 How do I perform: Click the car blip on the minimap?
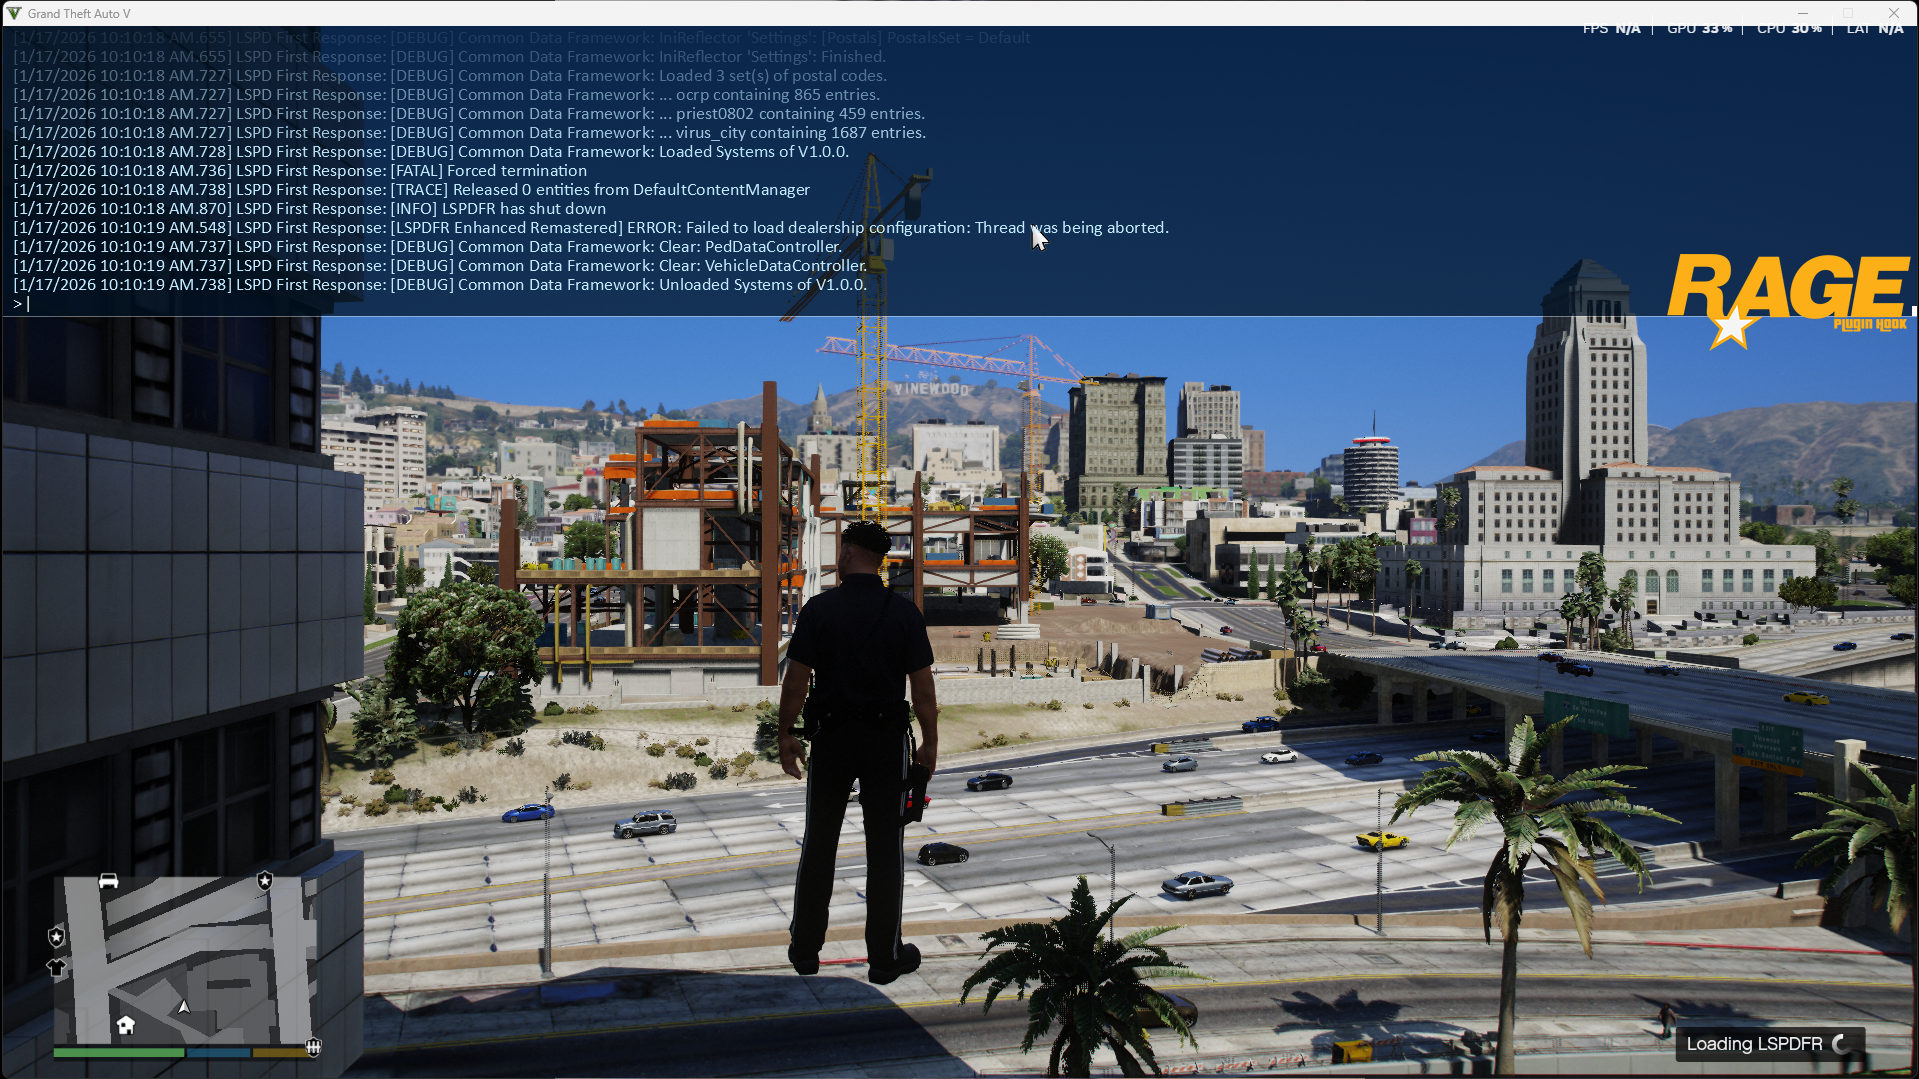click(108, 881)
